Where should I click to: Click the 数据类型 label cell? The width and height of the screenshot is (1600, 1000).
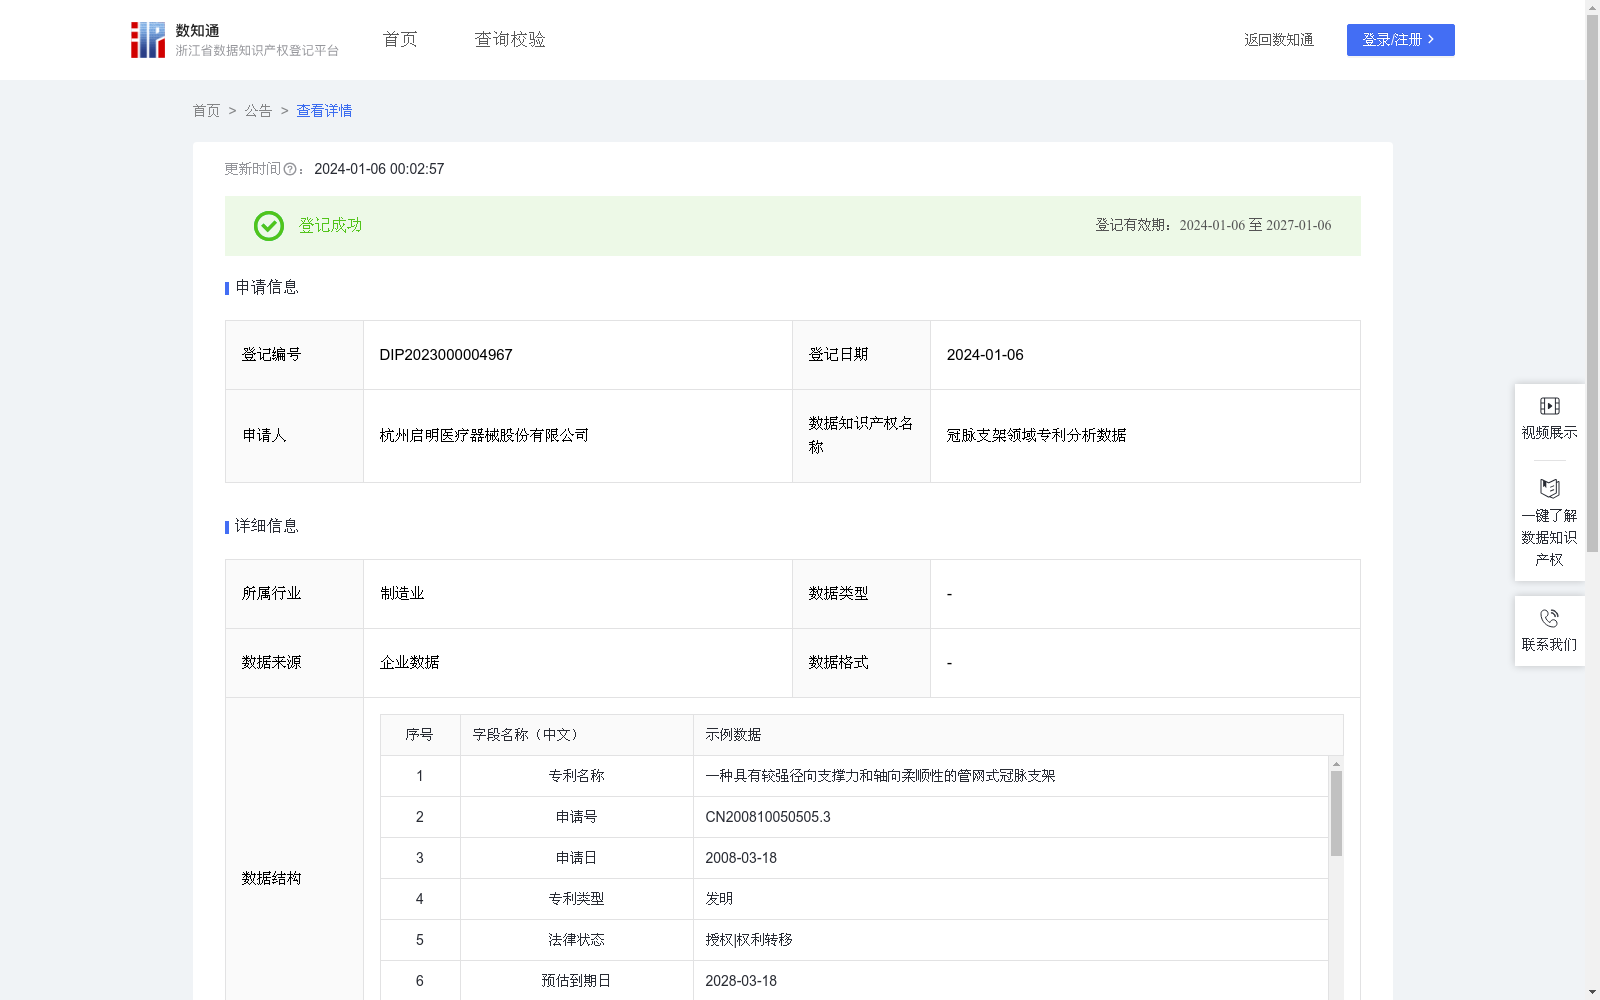(x=861, y=594)
